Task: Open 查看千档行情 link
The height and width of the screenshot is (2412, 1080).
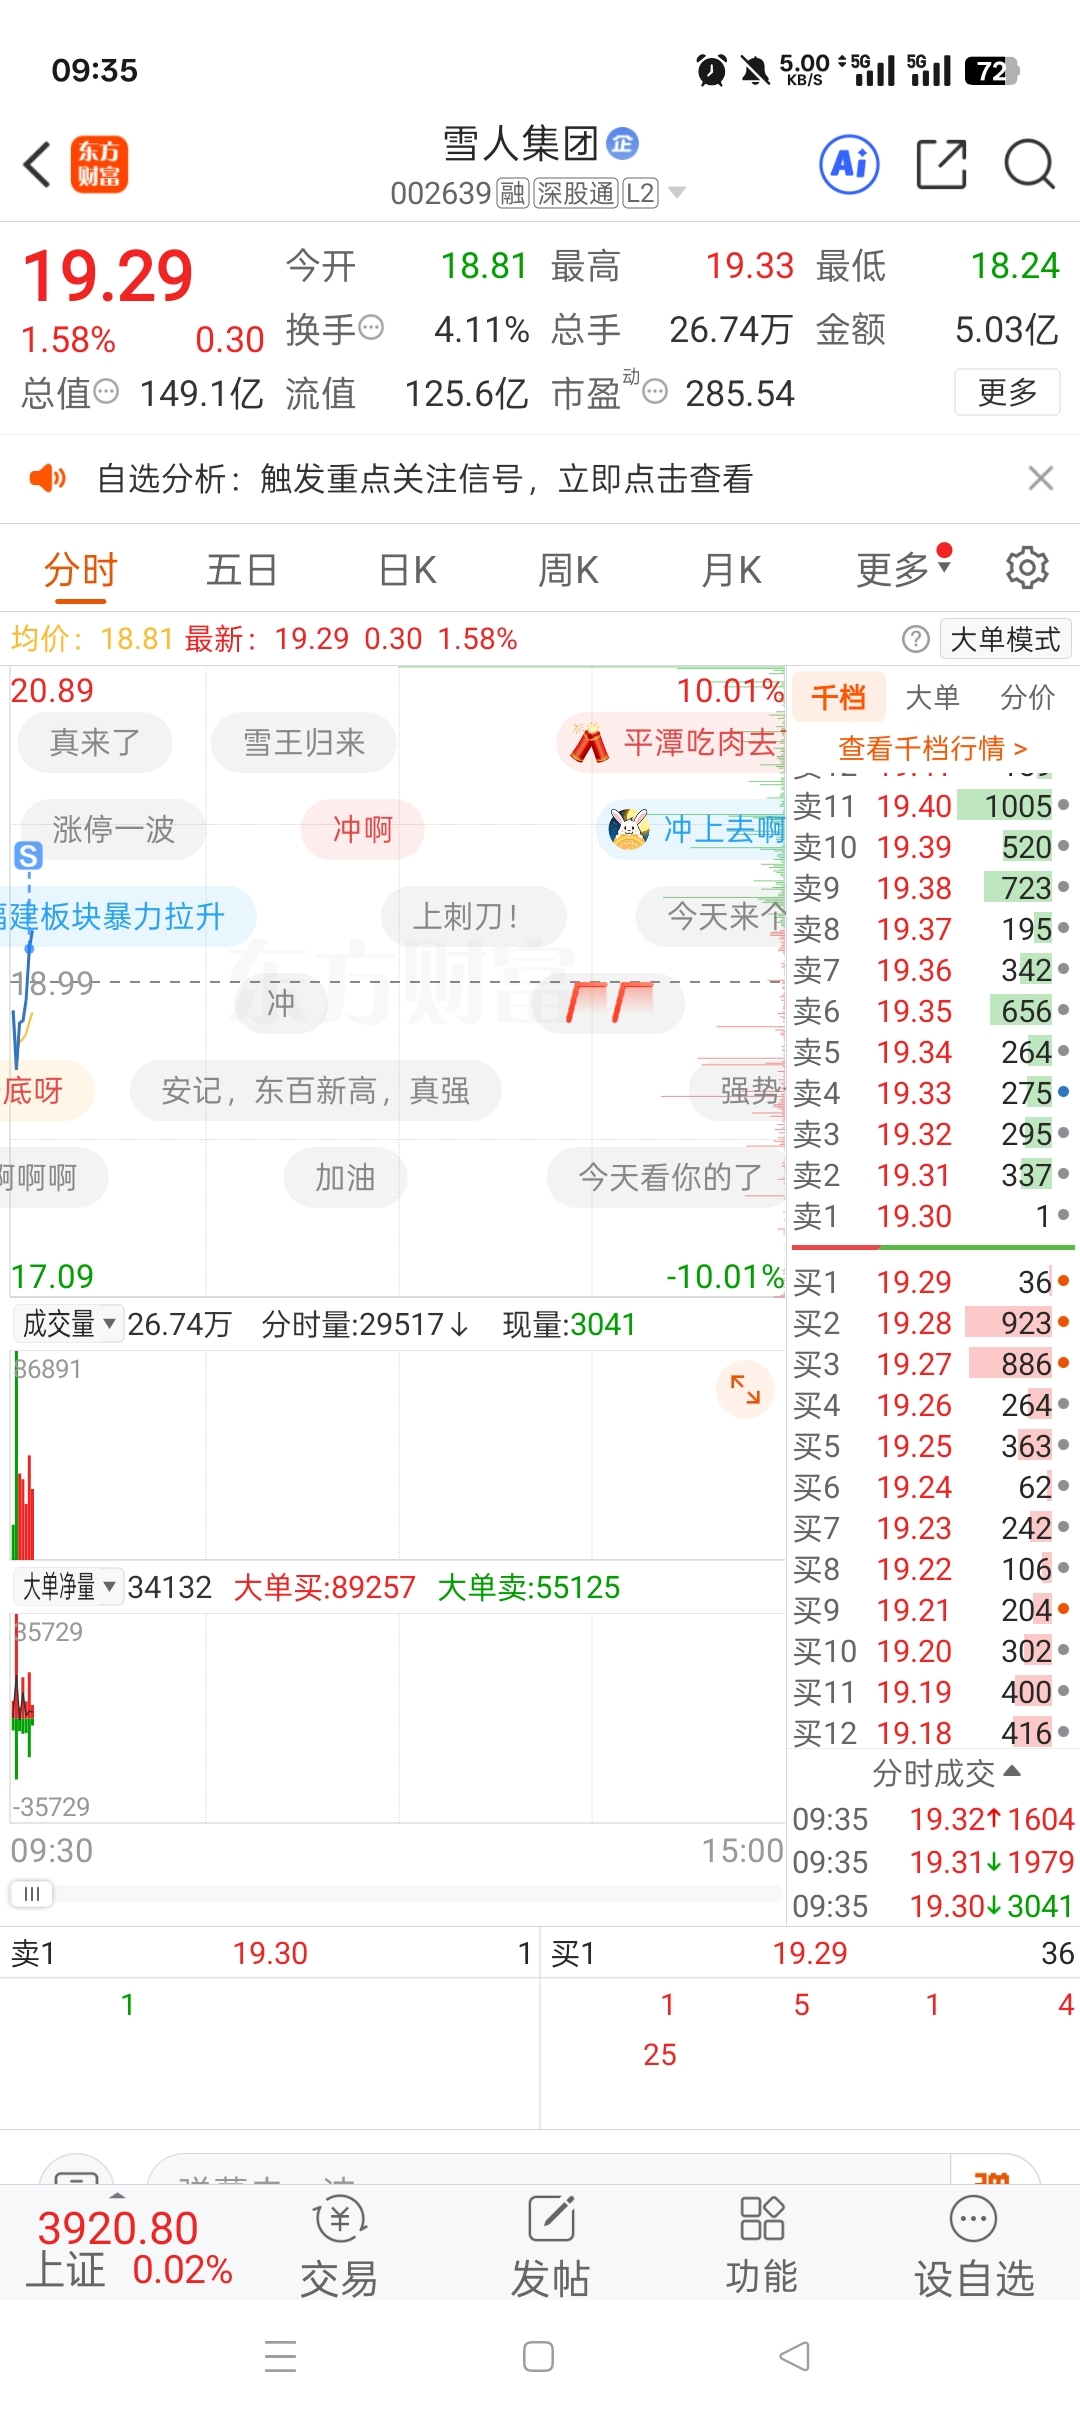Action: point(932,748)
